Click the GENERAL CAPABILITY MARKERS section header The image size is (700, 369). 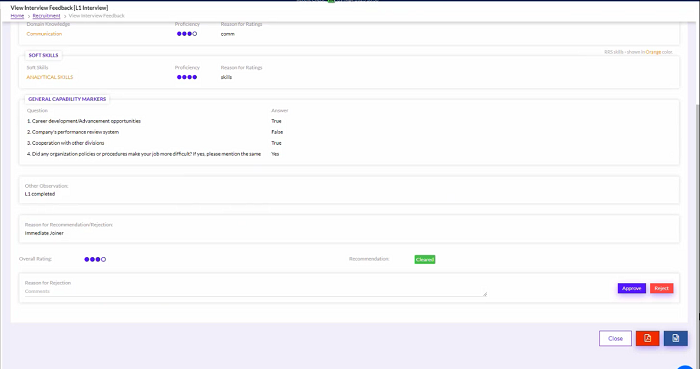tap(67, 99)
